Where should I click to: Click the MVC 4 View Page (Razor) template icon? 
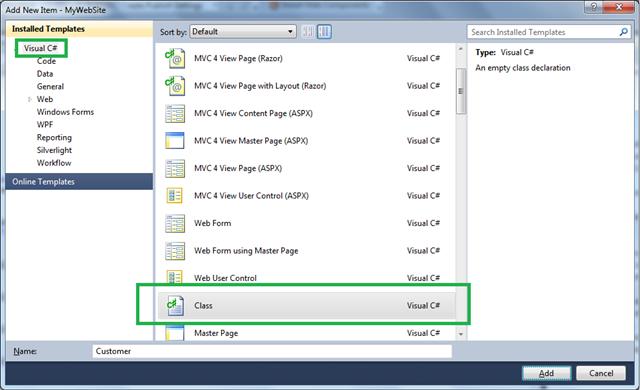click(x=175, y=59)
